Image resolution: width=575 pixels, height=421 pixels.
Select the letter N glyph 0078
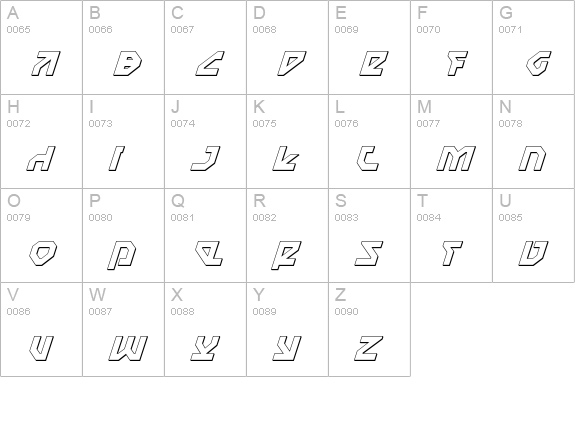[533, 141]
